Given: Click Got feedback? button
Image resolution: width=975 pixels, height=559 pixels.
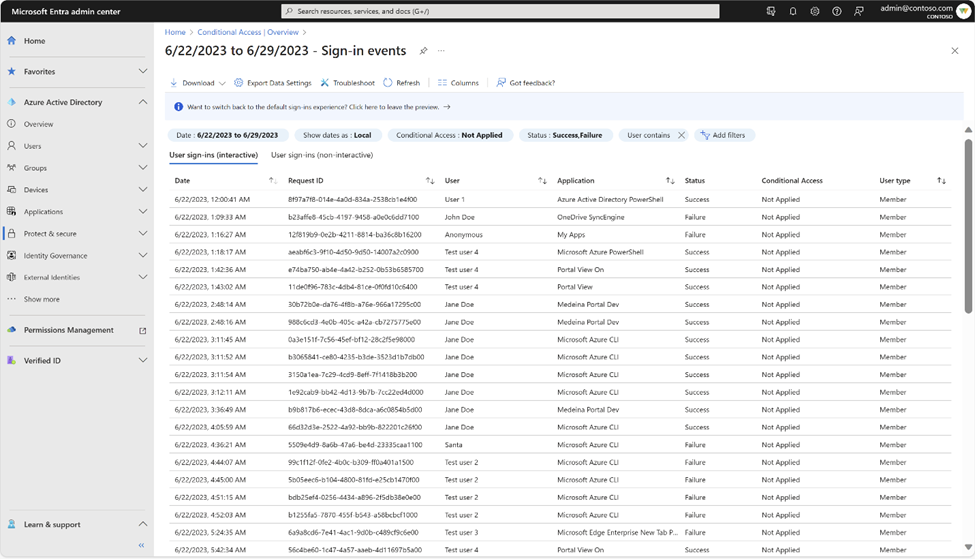Looking at the screenshot, I should pos(525,83).
